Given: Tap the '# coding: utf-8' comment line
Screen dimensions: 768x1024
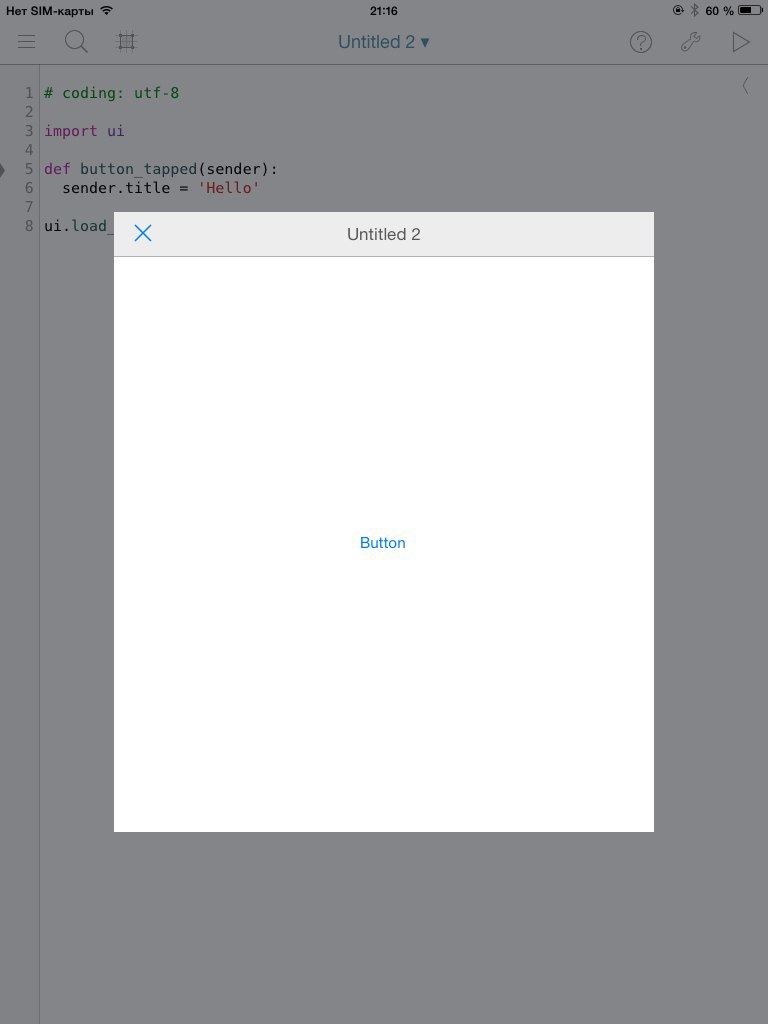Looking at the screenshot, I should (x=112, y=93).
